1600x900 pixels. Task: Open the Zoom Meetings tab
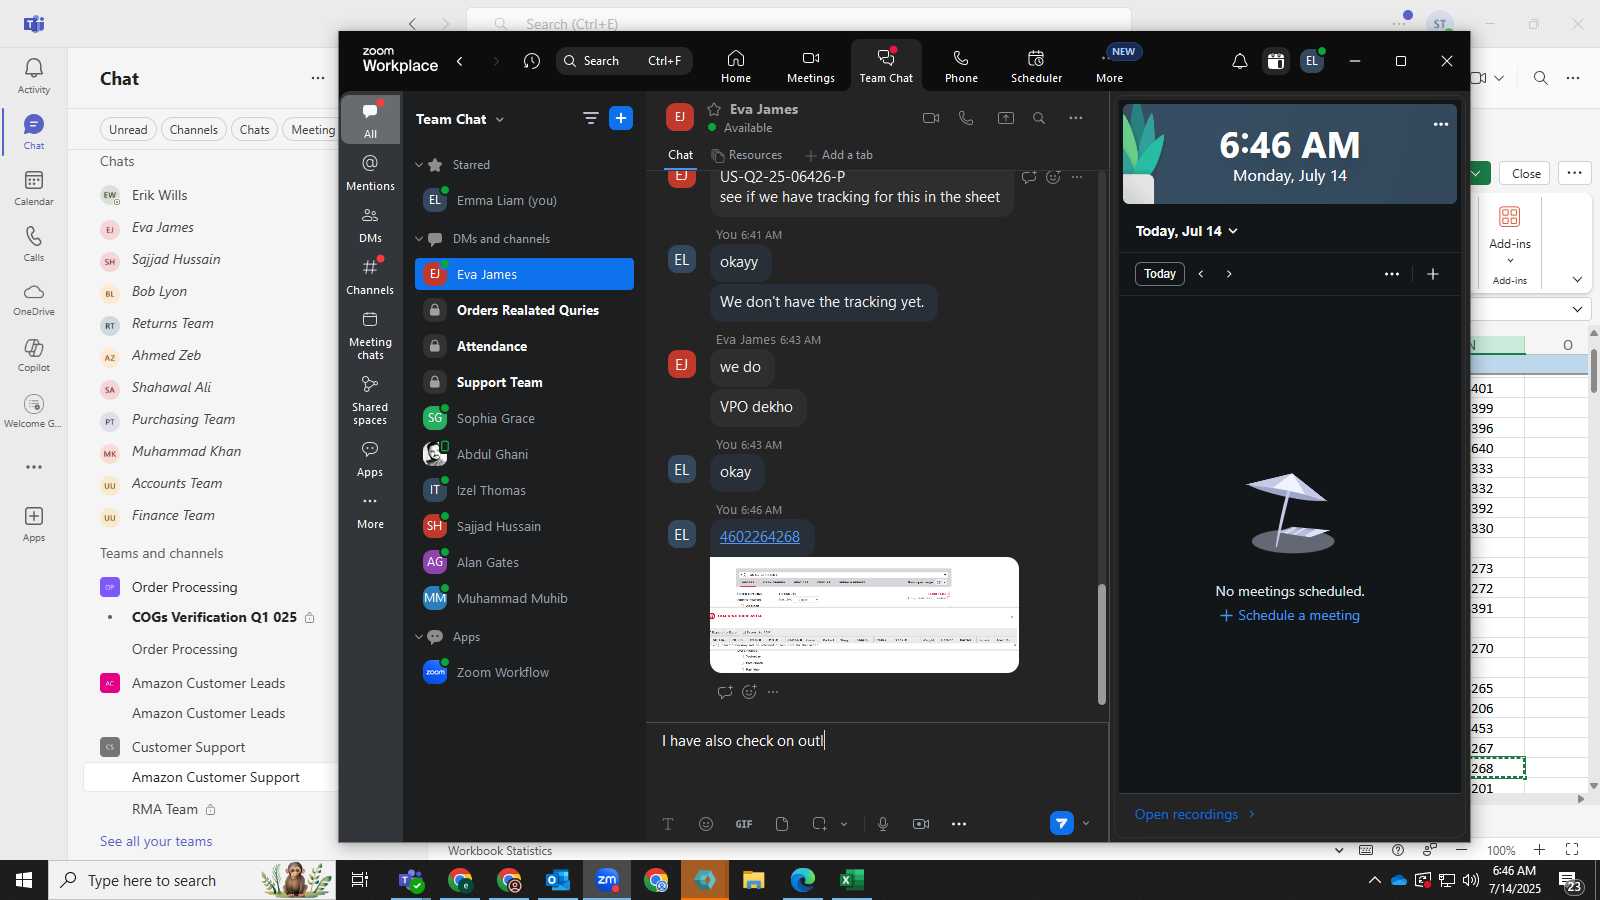(811, 66)
